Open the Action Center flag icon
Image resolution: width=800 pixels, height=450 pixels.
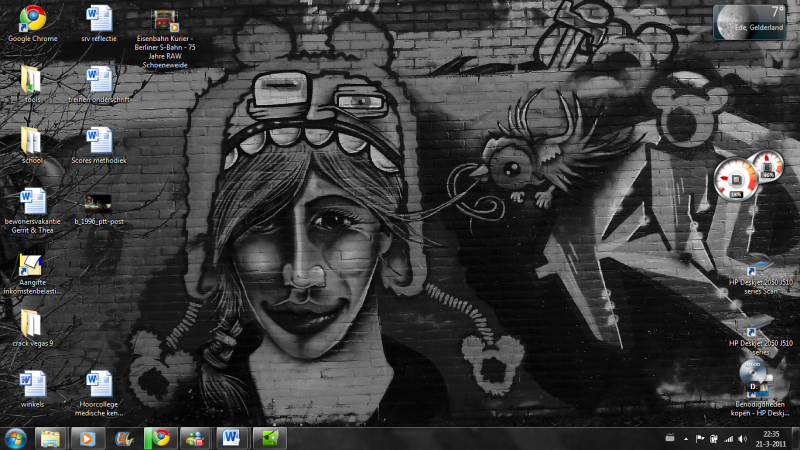[700, 439]
